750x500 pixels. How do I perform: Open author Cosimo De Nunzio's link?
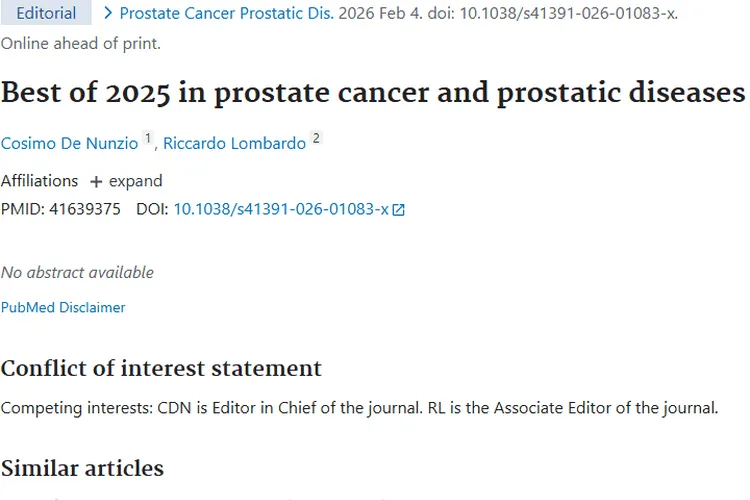pos(69,143)
